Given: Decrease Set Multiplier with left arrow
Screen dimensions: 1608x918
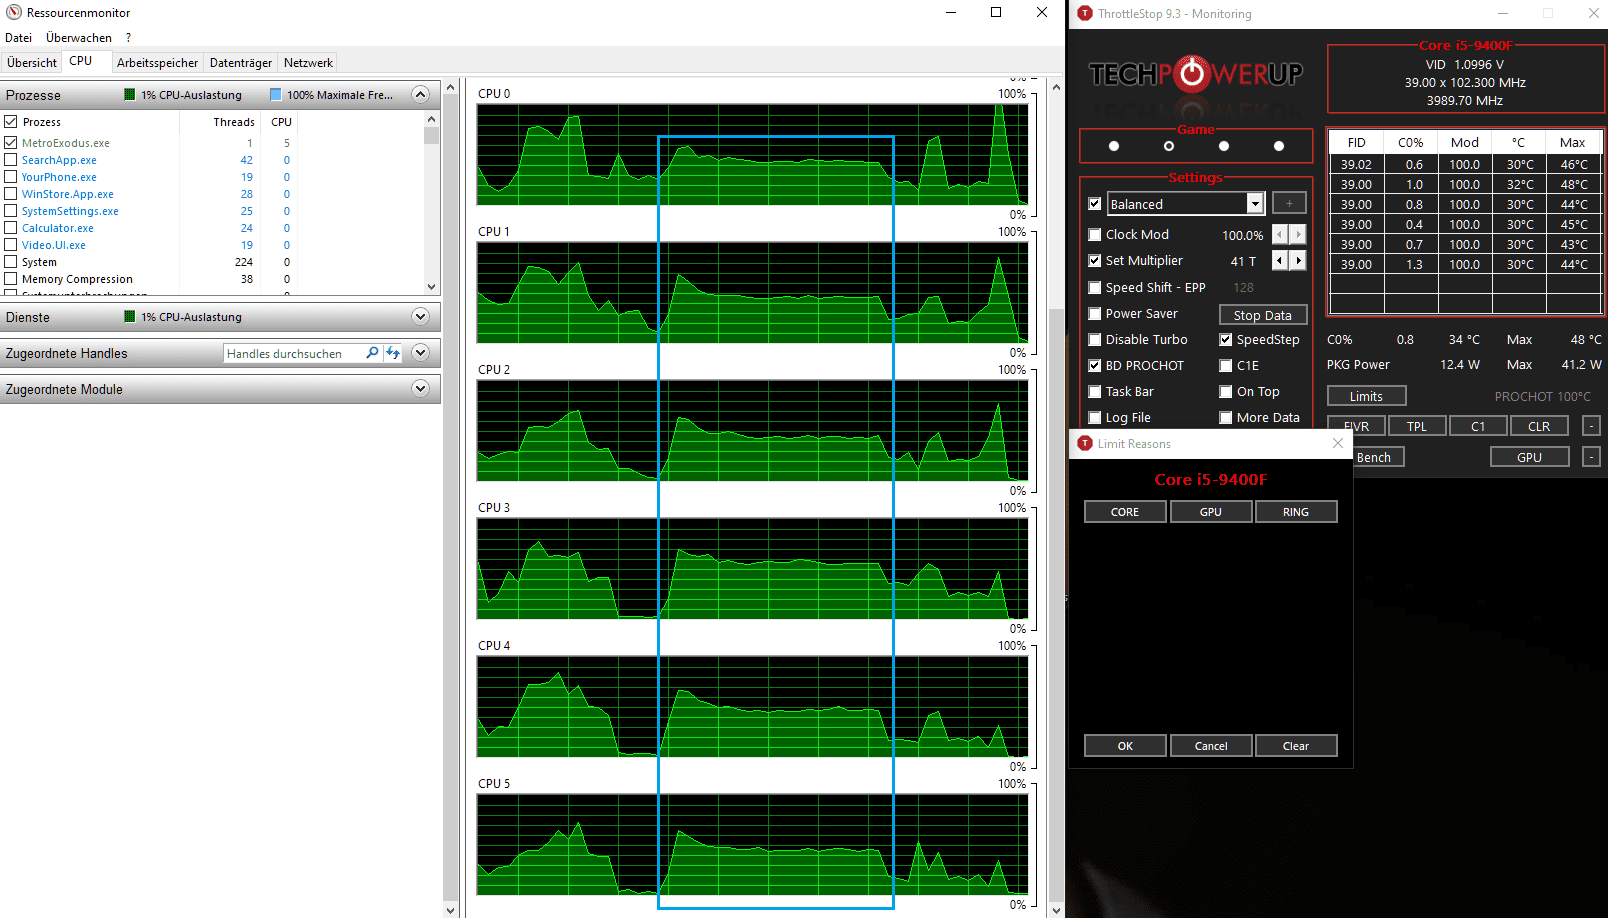Looking at the screenshot, I should (1279, 260).
